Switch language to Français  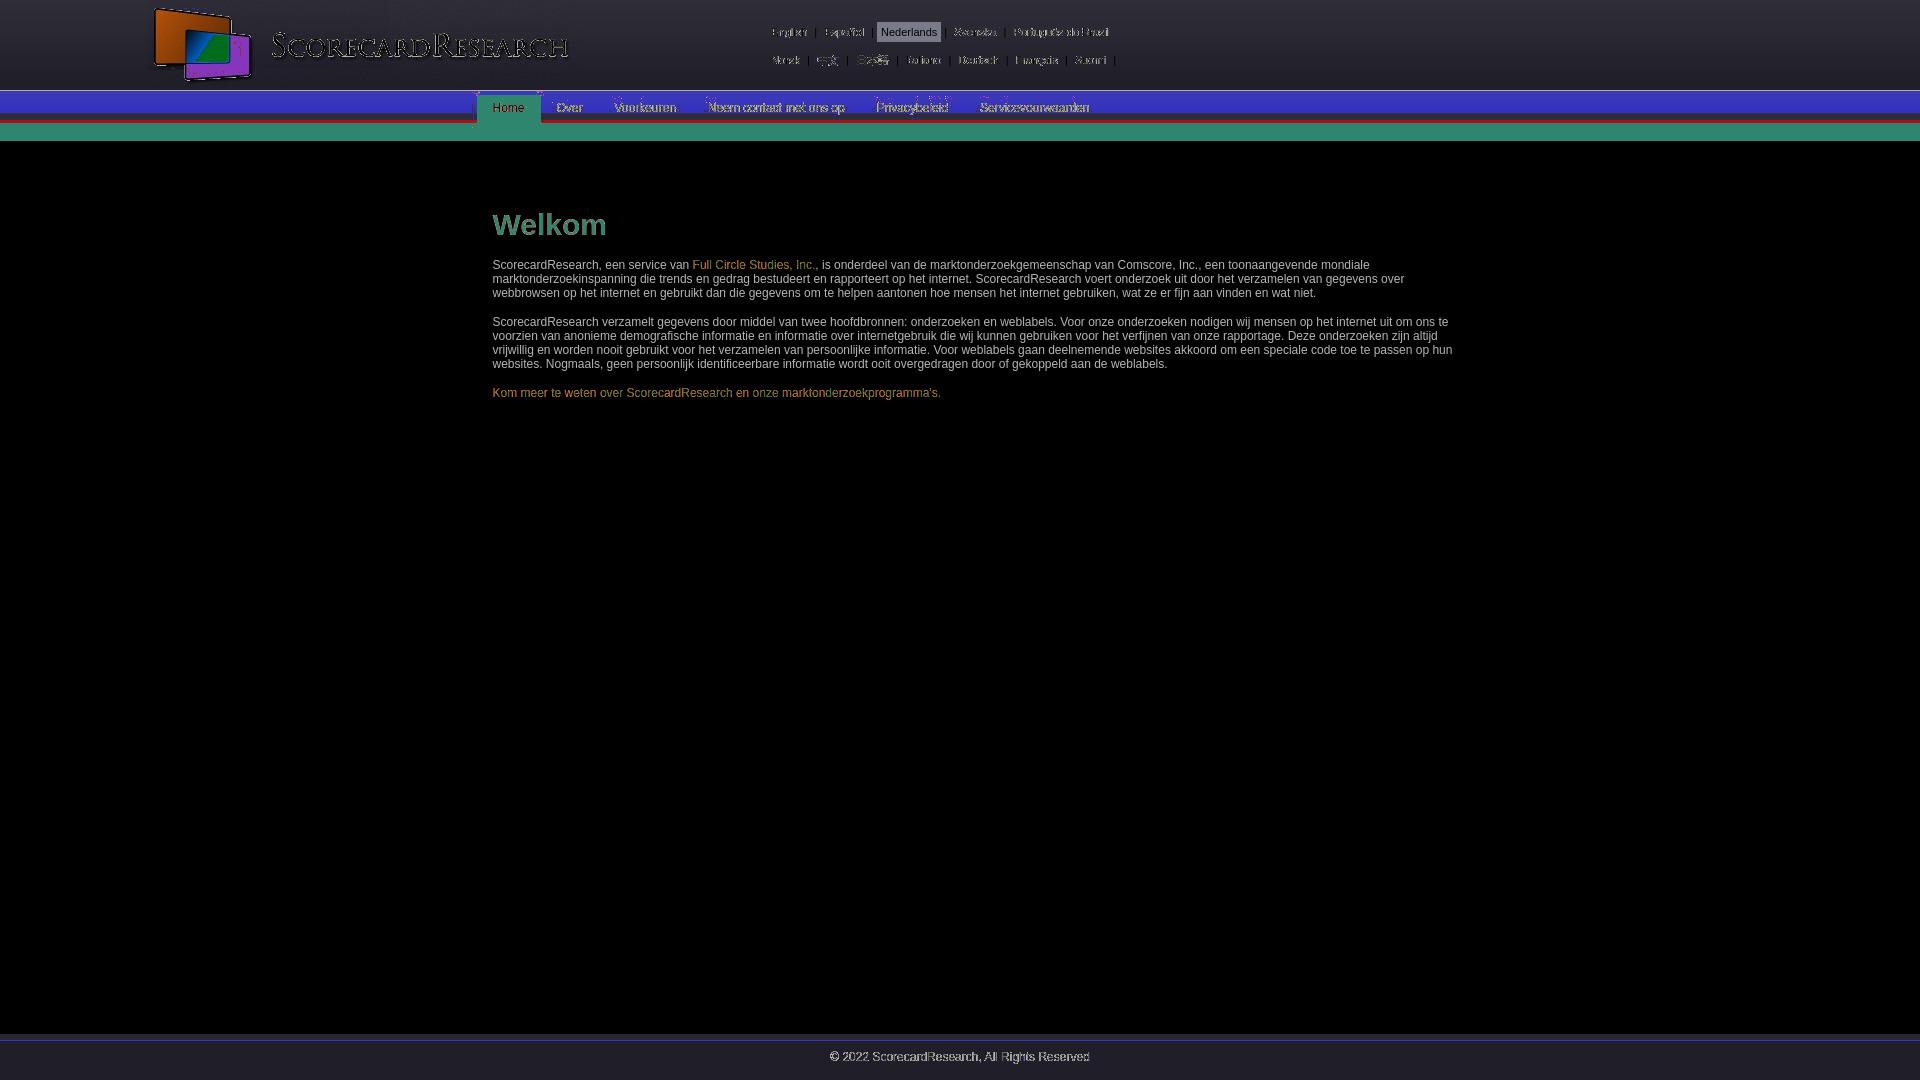[x=1036, y=60]
